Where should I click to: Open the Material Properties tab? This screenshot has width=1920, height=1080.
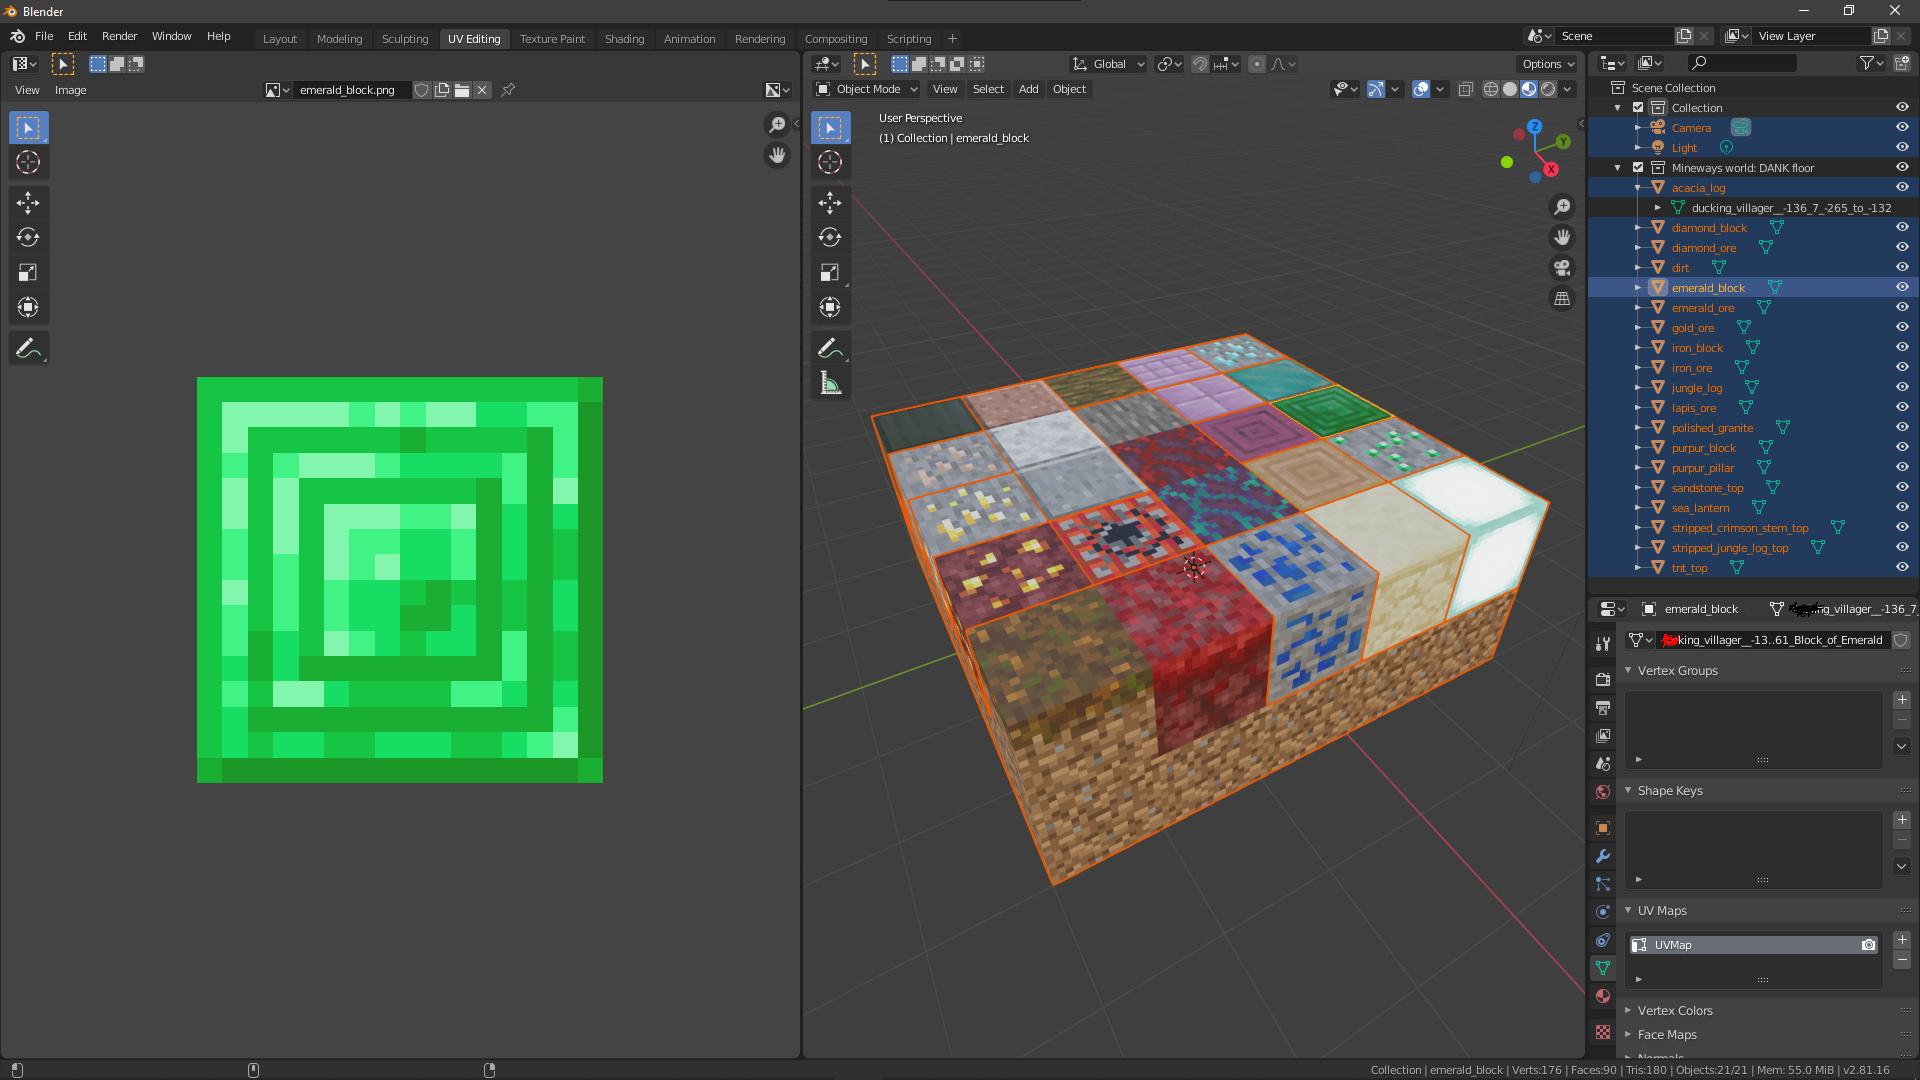[1602, 995]
